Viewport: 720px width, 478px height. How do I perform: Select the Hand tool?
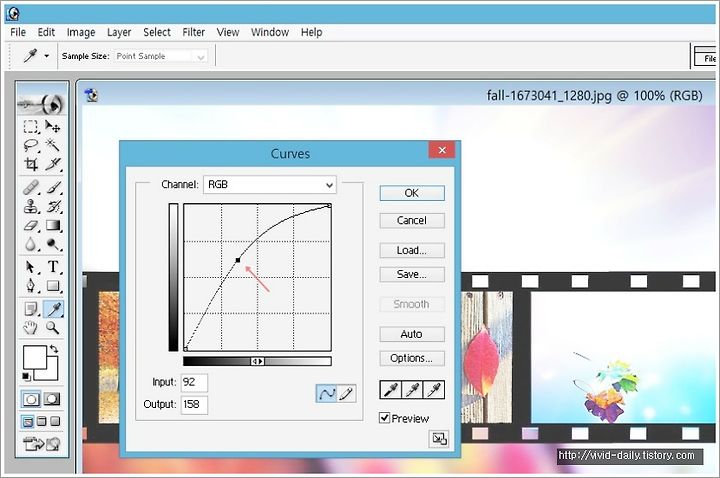(x=31, y=328)
